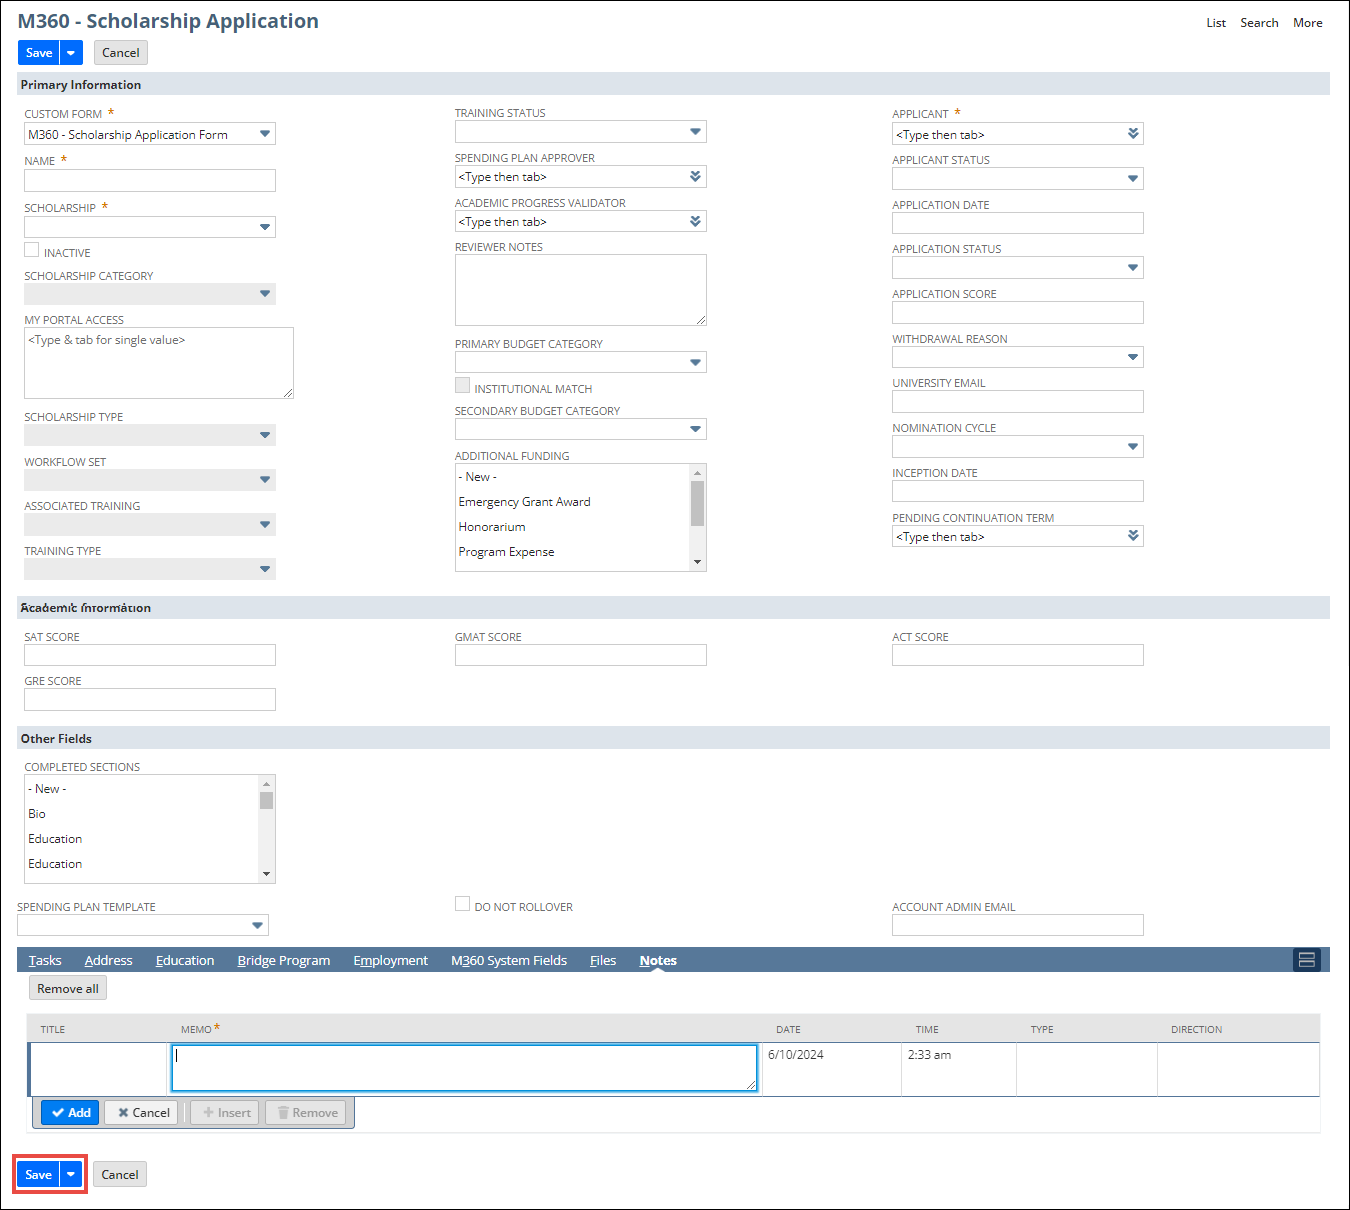This screenshot has width=1350, height=1210.
Task: Open the M360 System Fields subtab
Action: (508, 960)
